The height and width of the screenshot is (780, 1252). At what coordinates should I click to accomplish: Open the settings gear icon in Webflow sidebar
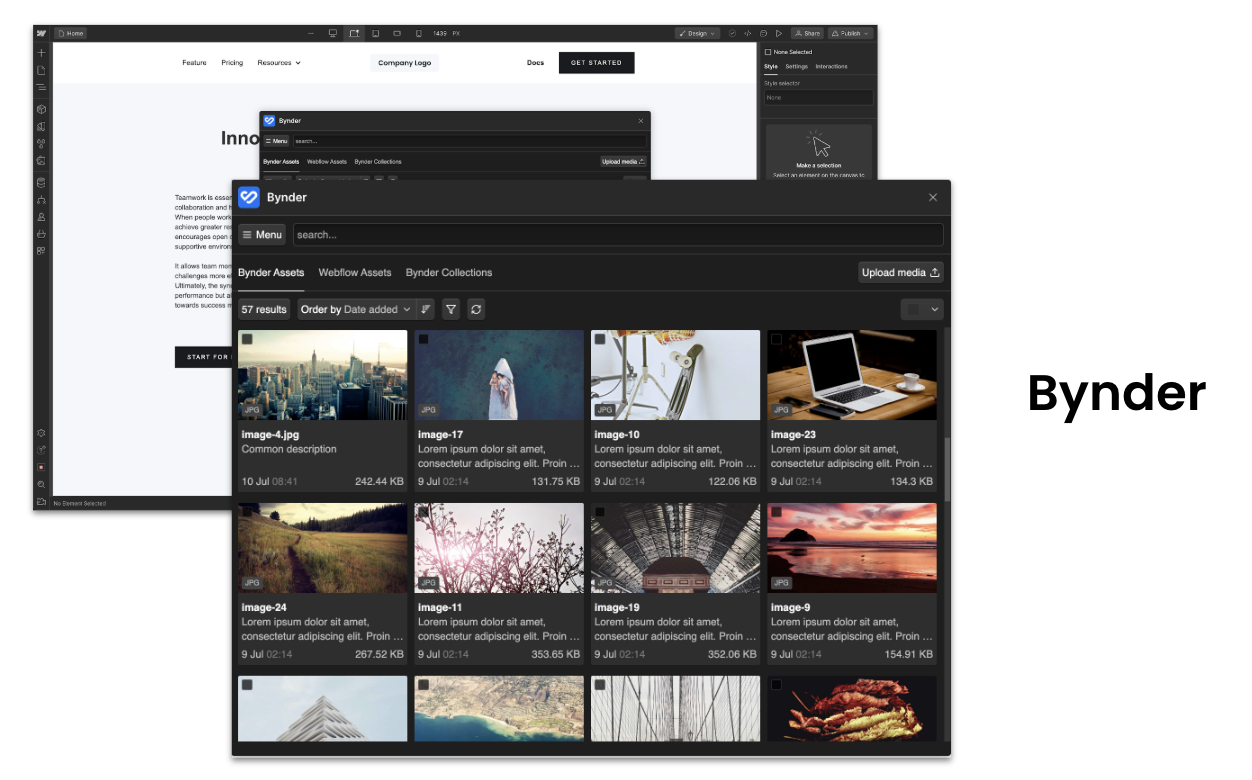(41, 433)
